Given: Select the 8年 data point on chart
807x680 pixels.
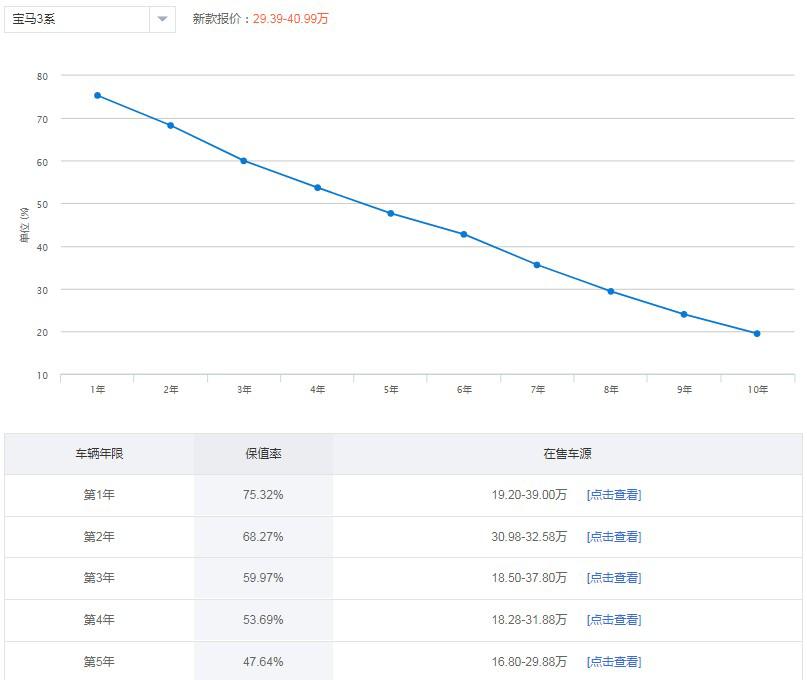Looking at the screenshot, I should (x=611, y=291).
